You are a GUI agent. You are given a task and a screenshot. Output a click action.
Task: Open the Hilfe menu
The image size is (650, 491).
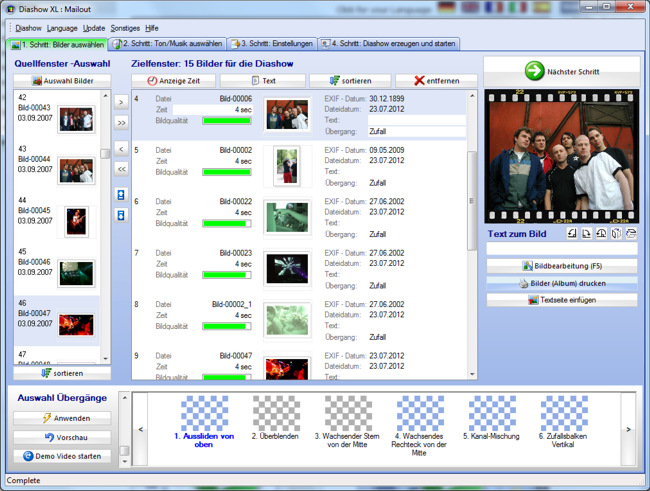click(152, 28)
